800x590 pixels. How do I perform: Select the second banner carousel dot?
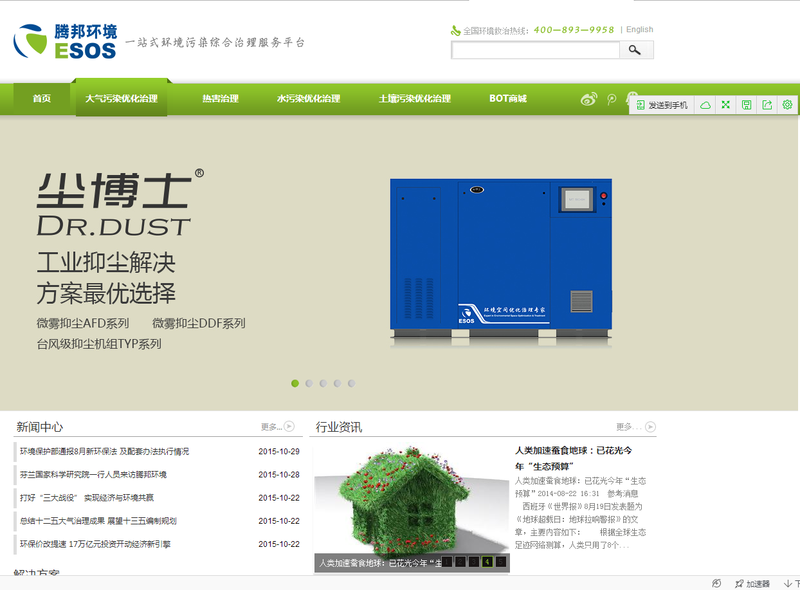(309, 383)
